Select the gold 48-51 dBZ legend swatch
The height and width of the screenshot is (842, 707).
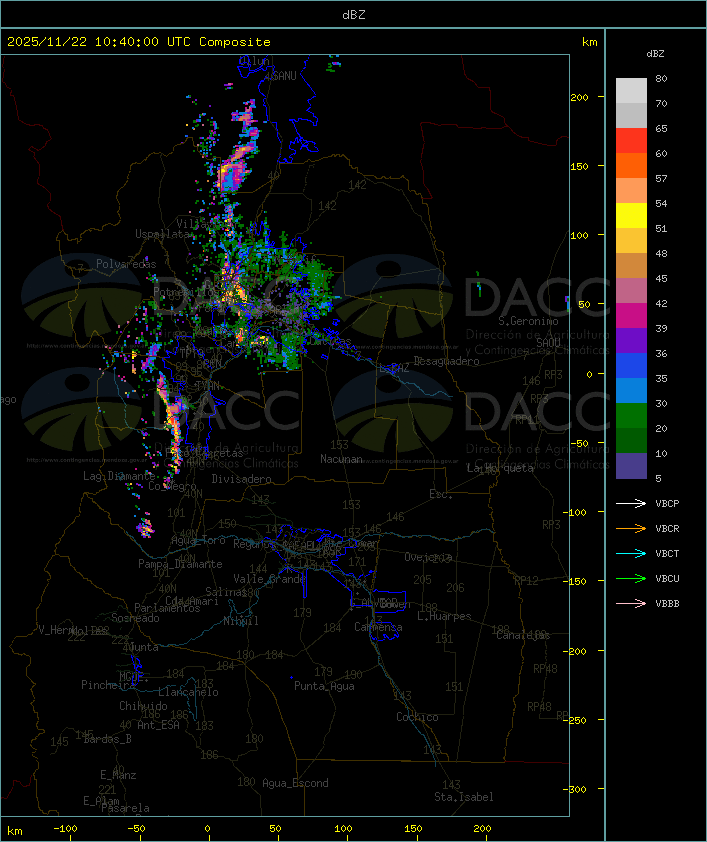pos(631,241)
